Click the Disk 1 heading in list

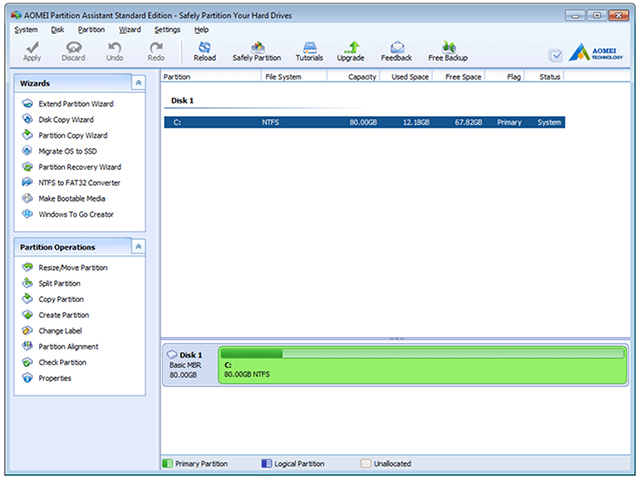[182, 100]
